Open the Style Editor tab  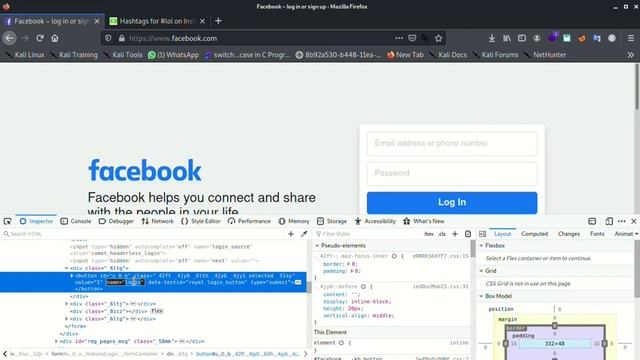pyautogui.click(x=201, y=221)
